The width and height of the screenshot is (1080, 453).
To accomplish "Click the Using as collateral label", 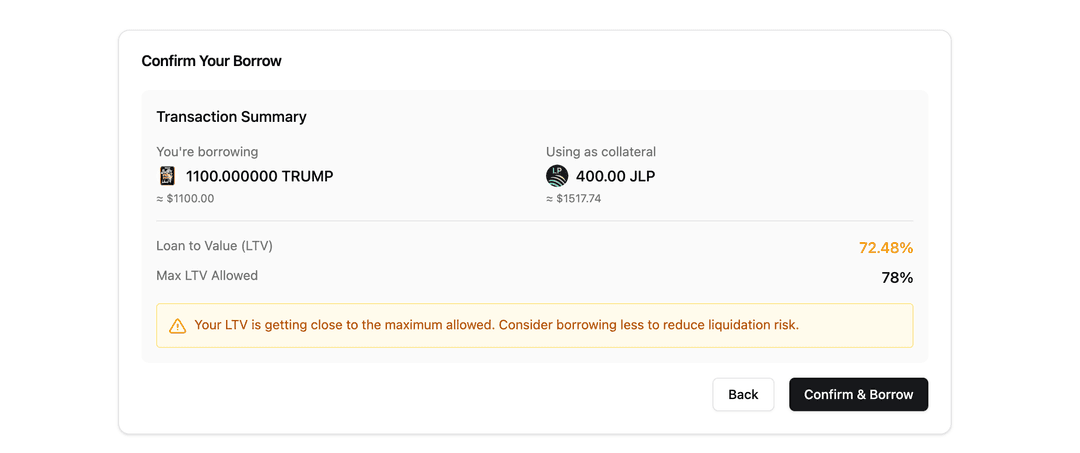I will (601, 152).
